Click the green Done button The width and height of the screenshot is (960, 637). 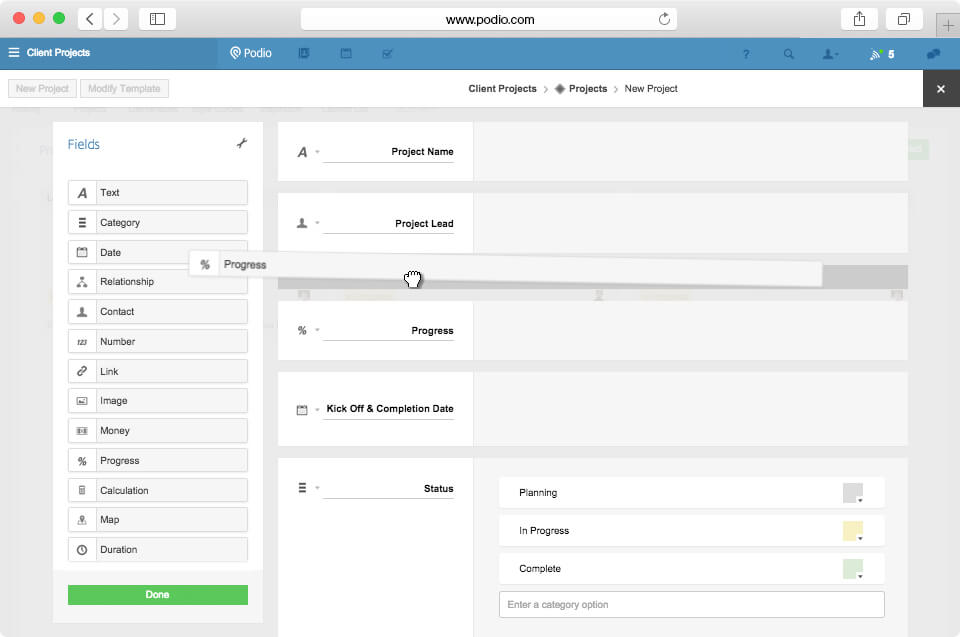pyautogui.click(x=157, y=594)
